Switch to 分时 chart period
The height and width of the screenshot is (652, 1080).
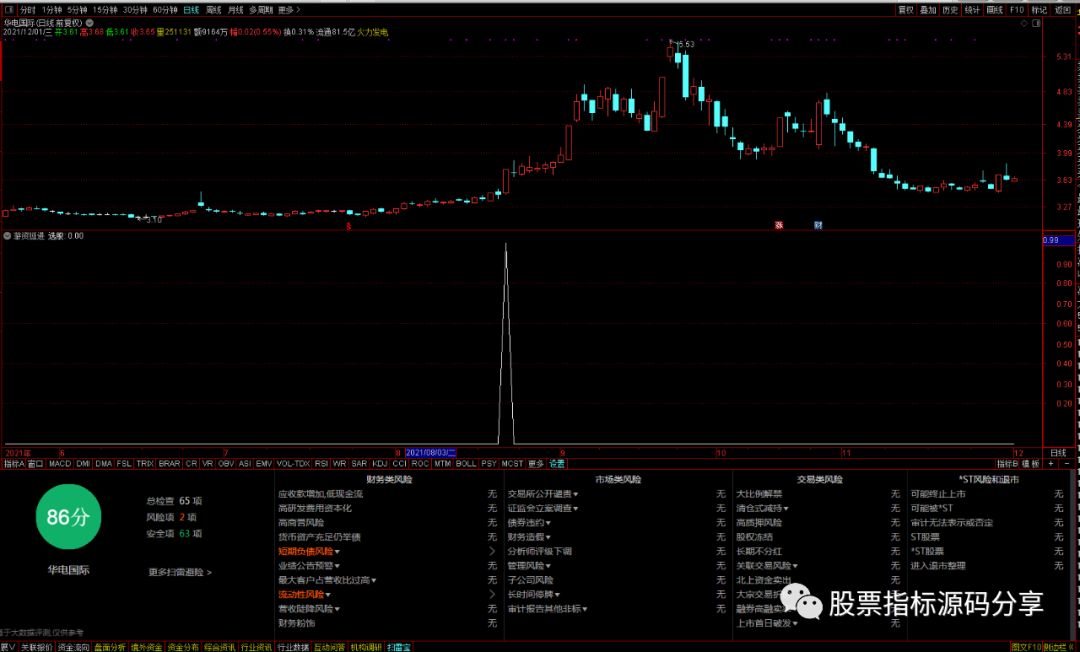(x=28, y=10)
